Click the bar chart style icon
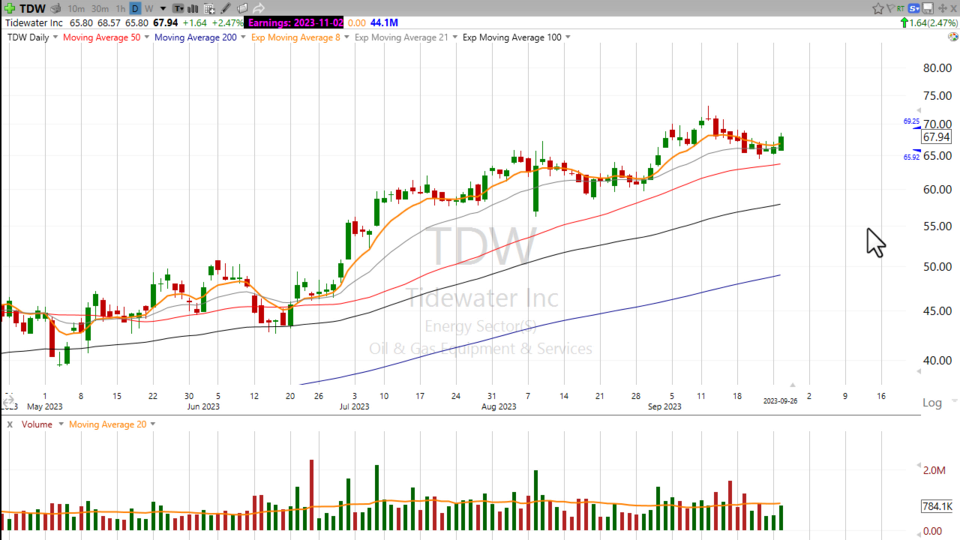 coord(193,9)
